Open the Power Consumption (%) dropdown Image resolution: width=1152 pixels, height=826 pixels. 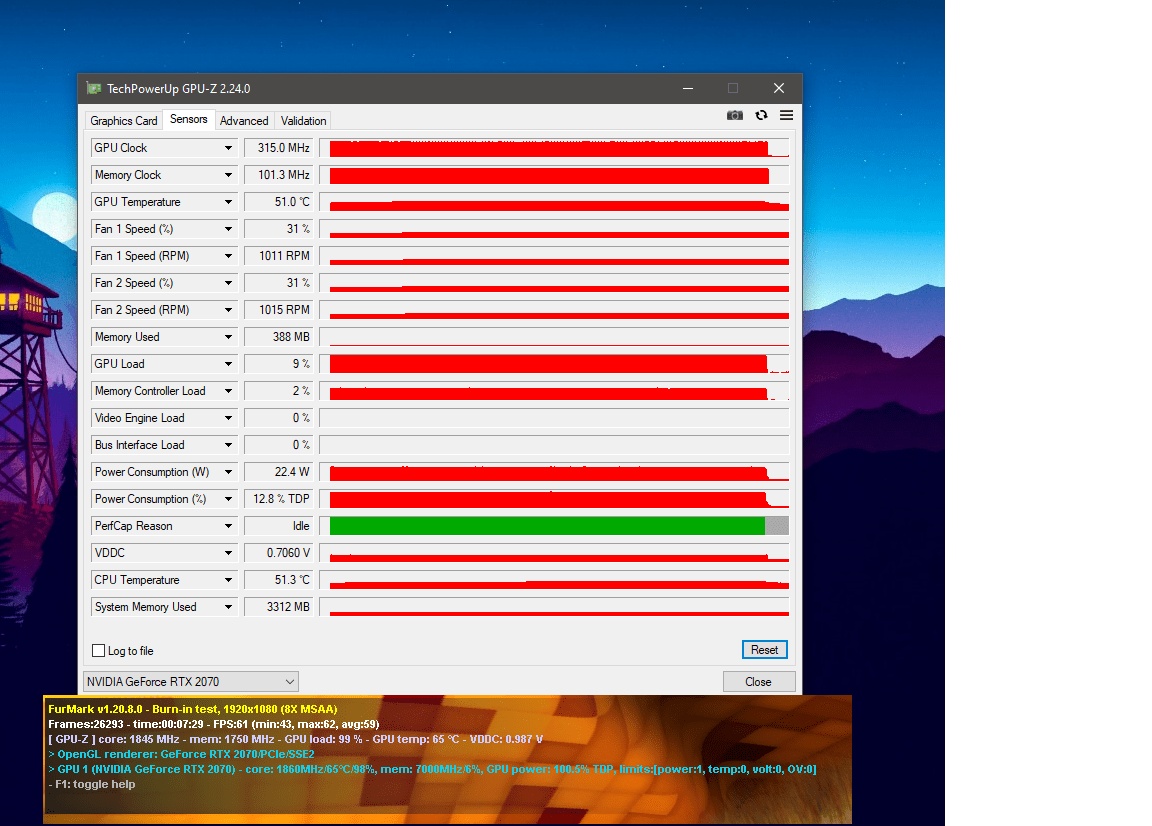pyautogui.click(x=228, y=499)
